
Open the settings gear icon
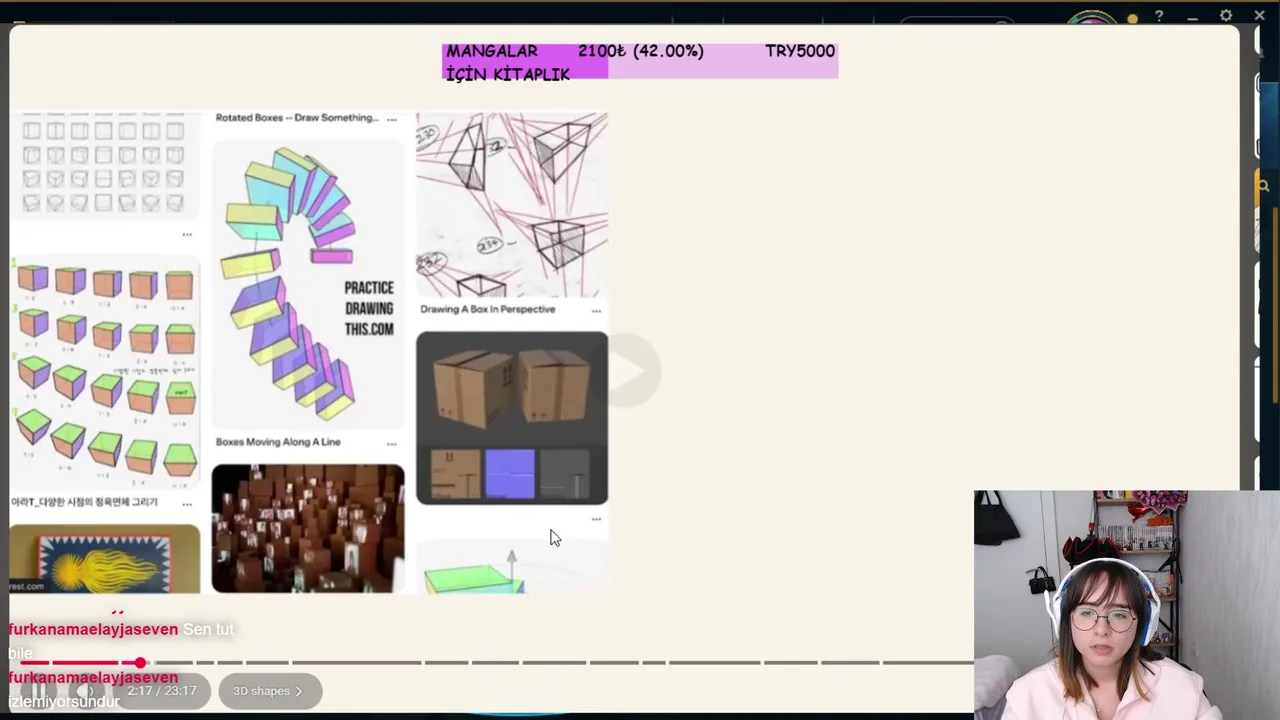(1226, 16)
